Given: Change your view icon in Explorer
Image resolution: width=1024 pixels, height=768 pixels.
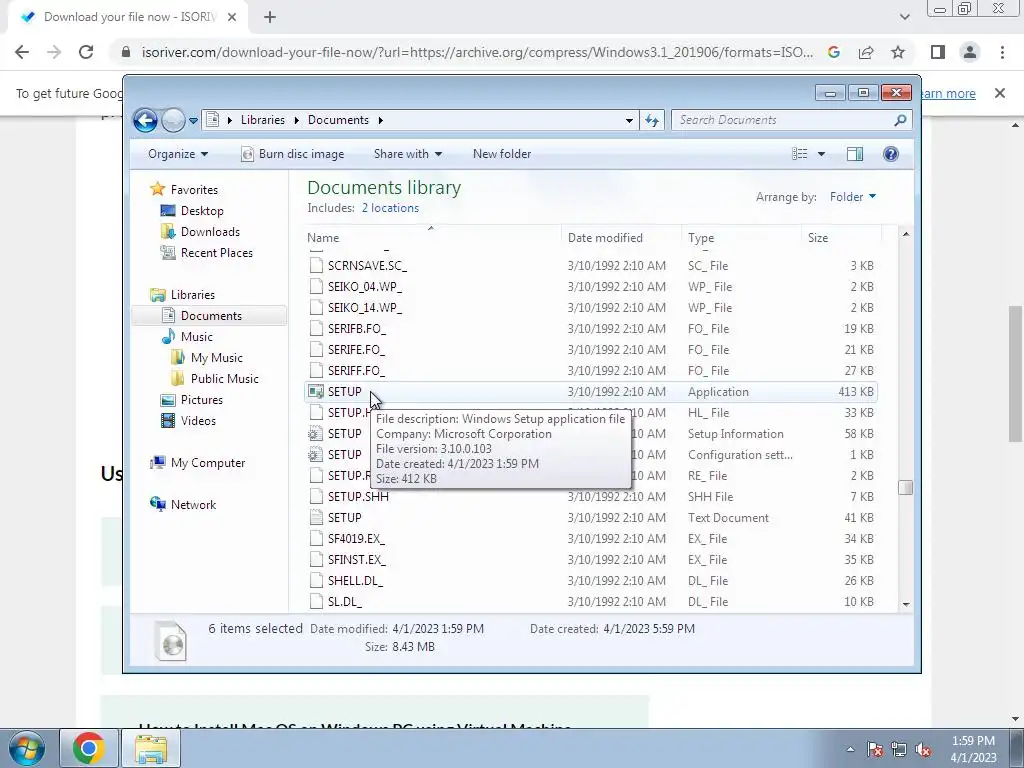Looking at the screenshot, I should 799,154.
